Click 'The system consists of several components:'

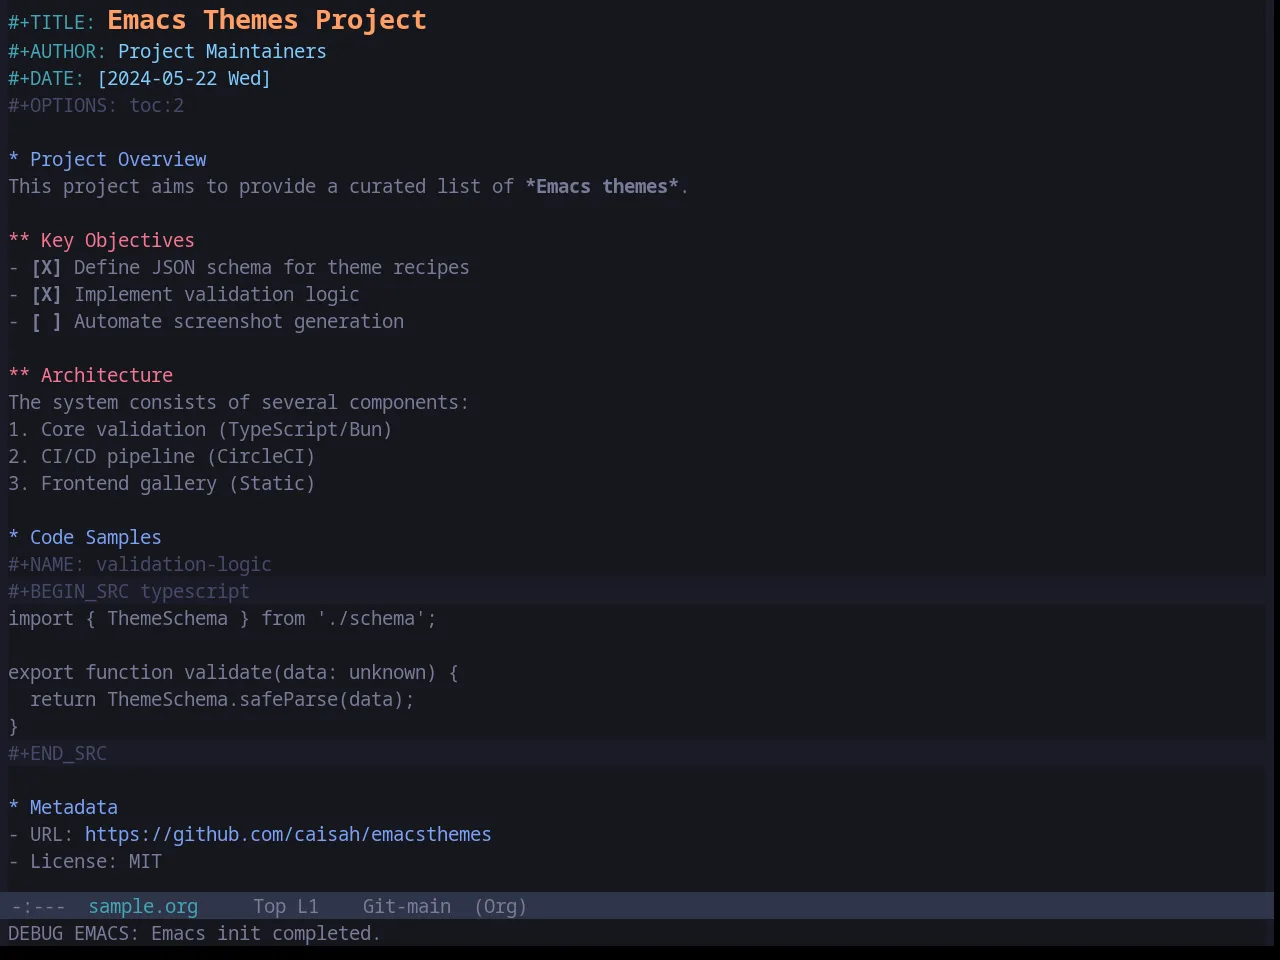(x=239, y=402)
